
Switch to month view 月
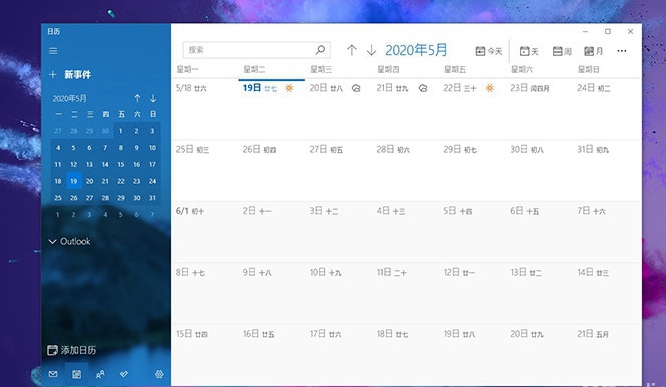(x=593, y=51)
